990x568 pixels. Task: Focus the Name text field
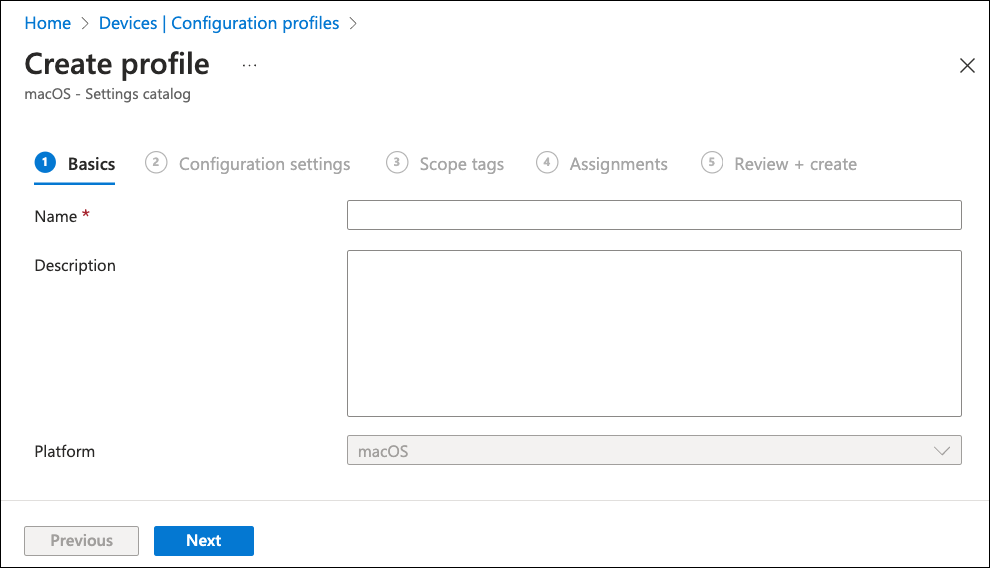pyautogui.click(x=654, y=215)
